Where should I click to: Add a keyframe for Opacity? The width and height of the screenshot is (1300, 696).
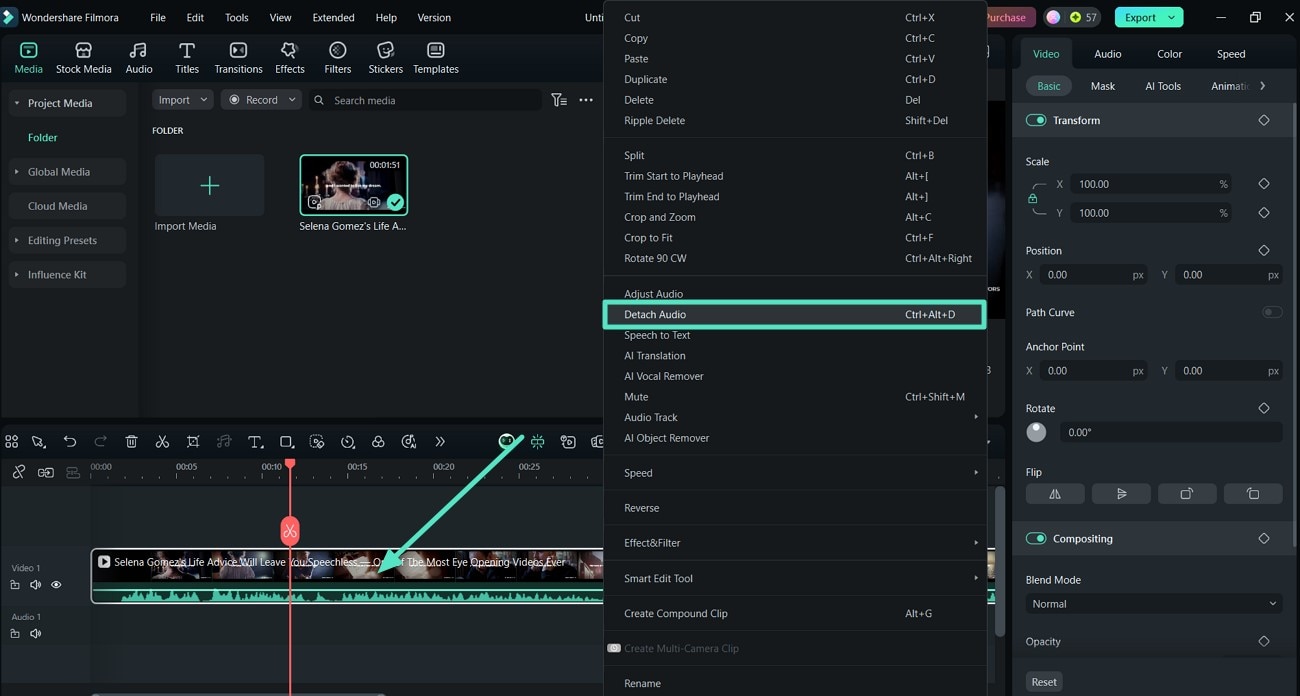[1264, 641]
